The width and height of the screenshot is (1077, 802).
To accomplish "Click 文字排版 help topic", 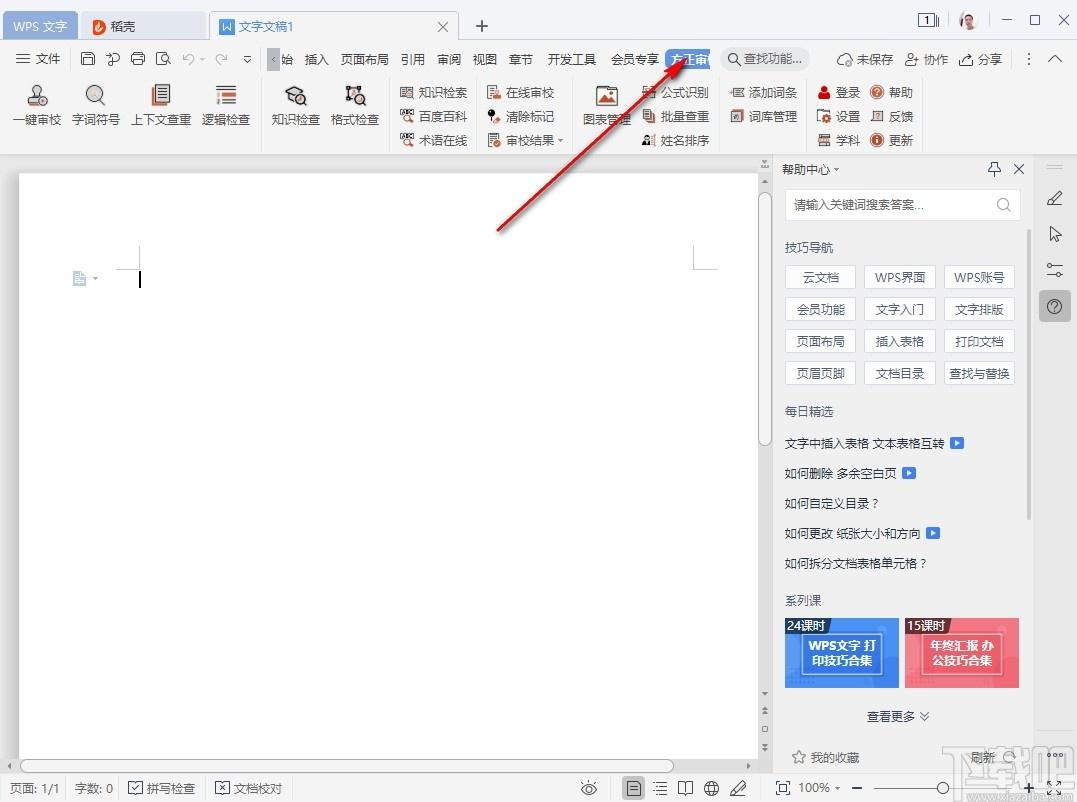I will [x=979, y=310].
